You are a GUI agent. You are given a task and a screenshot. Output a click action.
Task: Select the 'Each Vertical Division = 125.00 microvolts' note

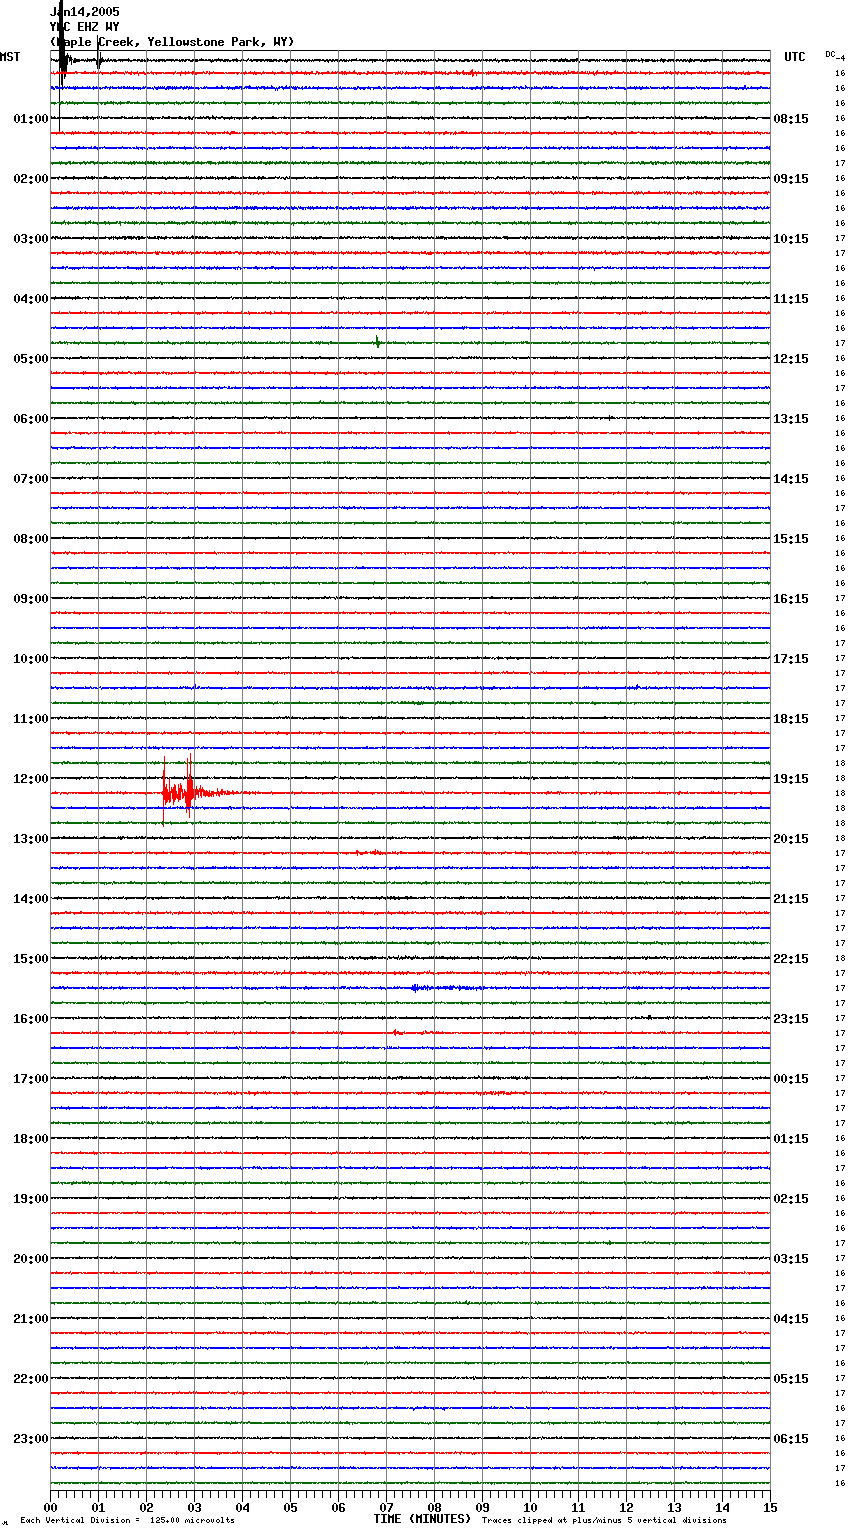click(127, 1521)
